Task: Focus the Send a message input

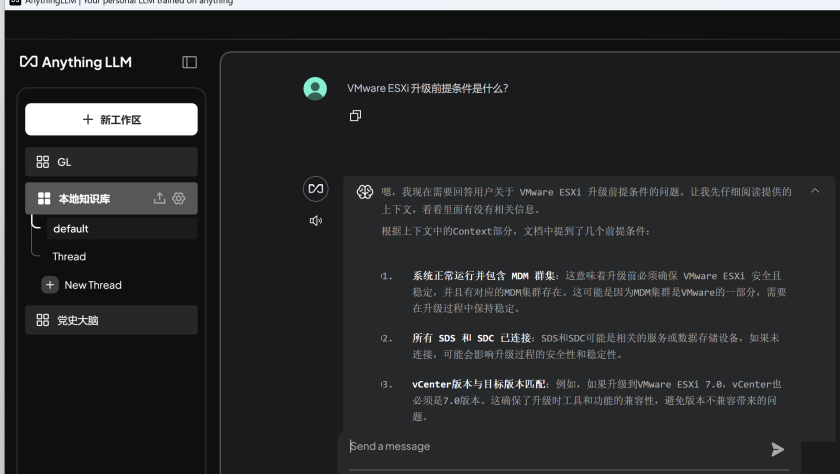Action: (x=557, y=446)
